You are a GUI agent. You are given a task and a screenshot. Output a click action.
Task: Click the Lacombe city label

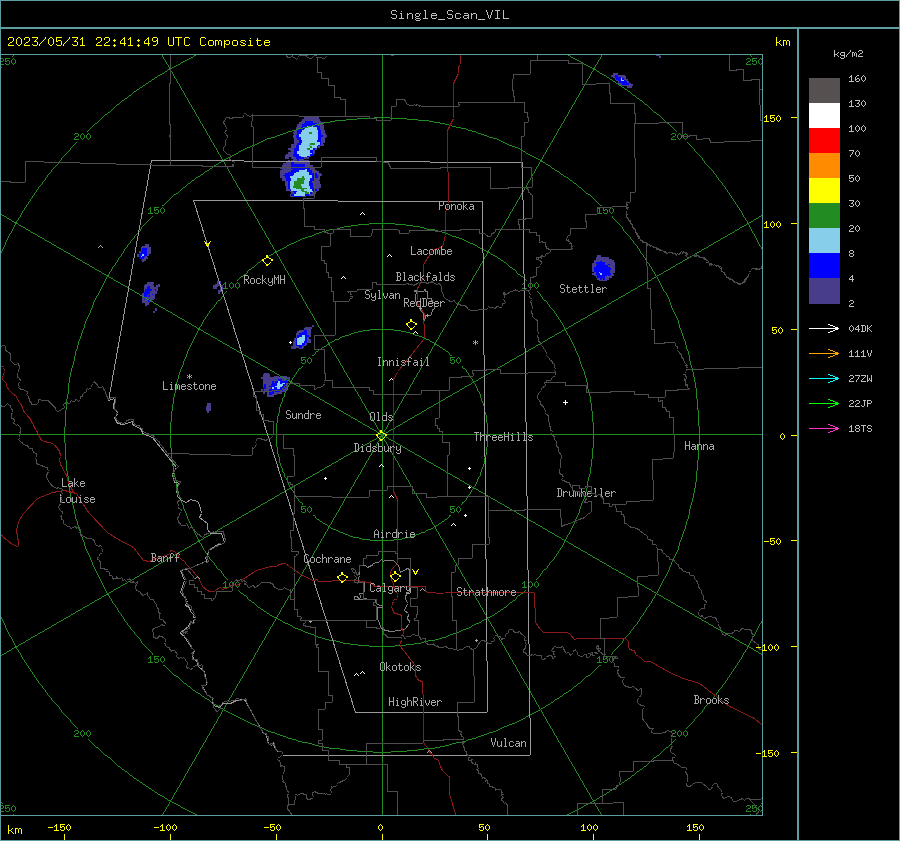click(431, 251)
